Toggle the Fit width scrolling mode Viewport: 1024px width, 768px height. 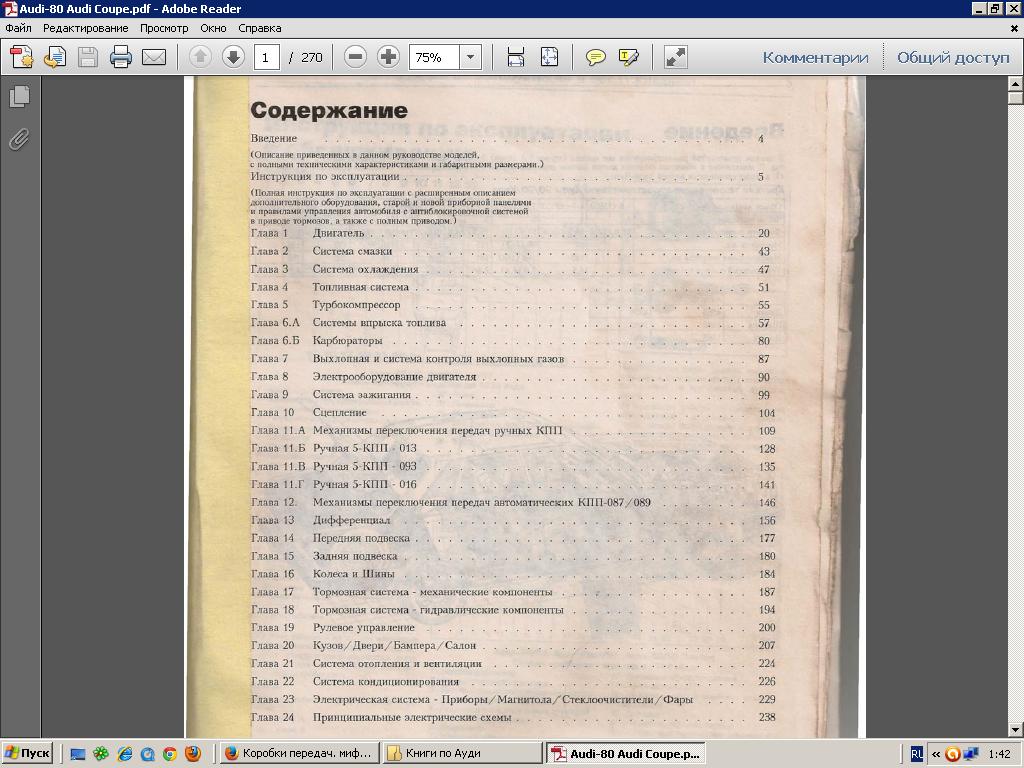click(x=516, y=57)
